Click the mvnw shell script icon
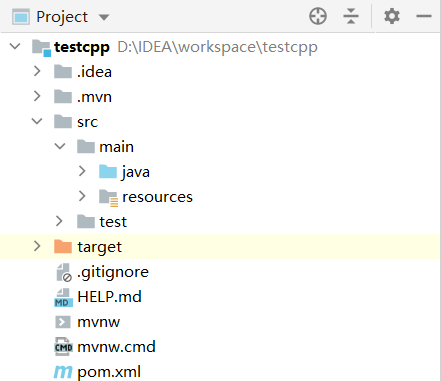 coord(63,322)
